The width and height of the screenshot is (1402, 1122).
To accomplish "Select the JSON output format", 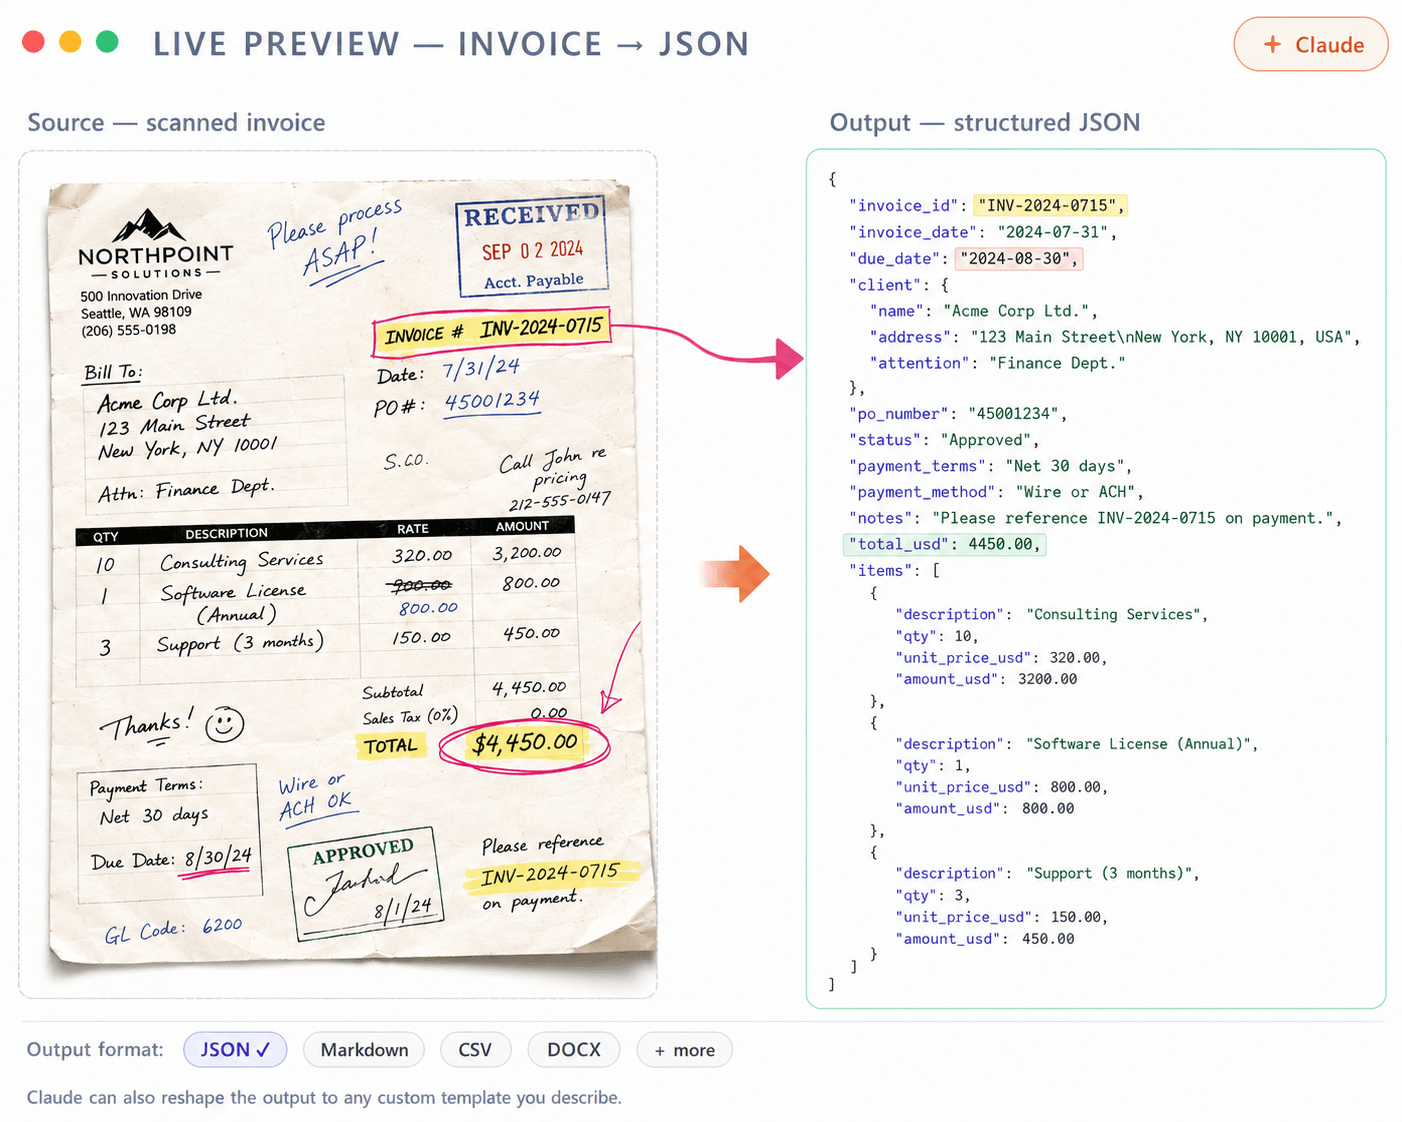I will click(x=235, y=1049).
